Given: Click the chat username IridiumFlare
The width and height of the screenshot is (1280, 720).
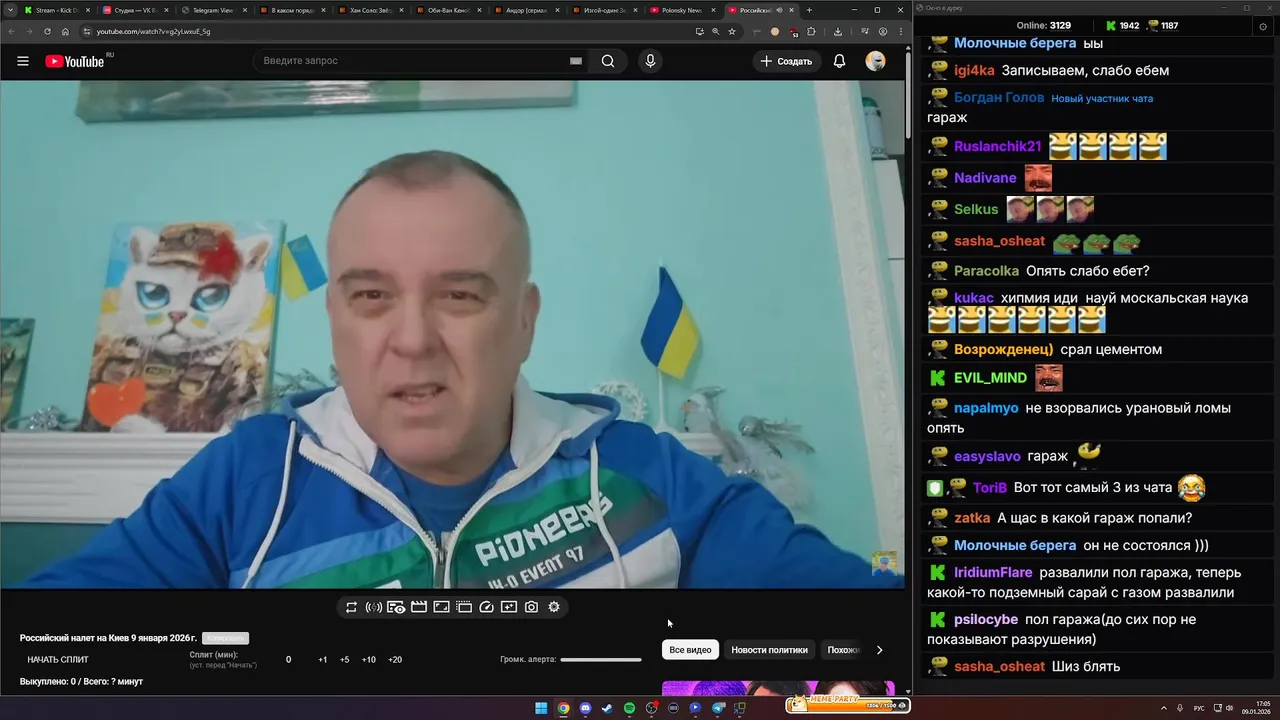Looking at the screenshot, I should [x=993, y=573].
